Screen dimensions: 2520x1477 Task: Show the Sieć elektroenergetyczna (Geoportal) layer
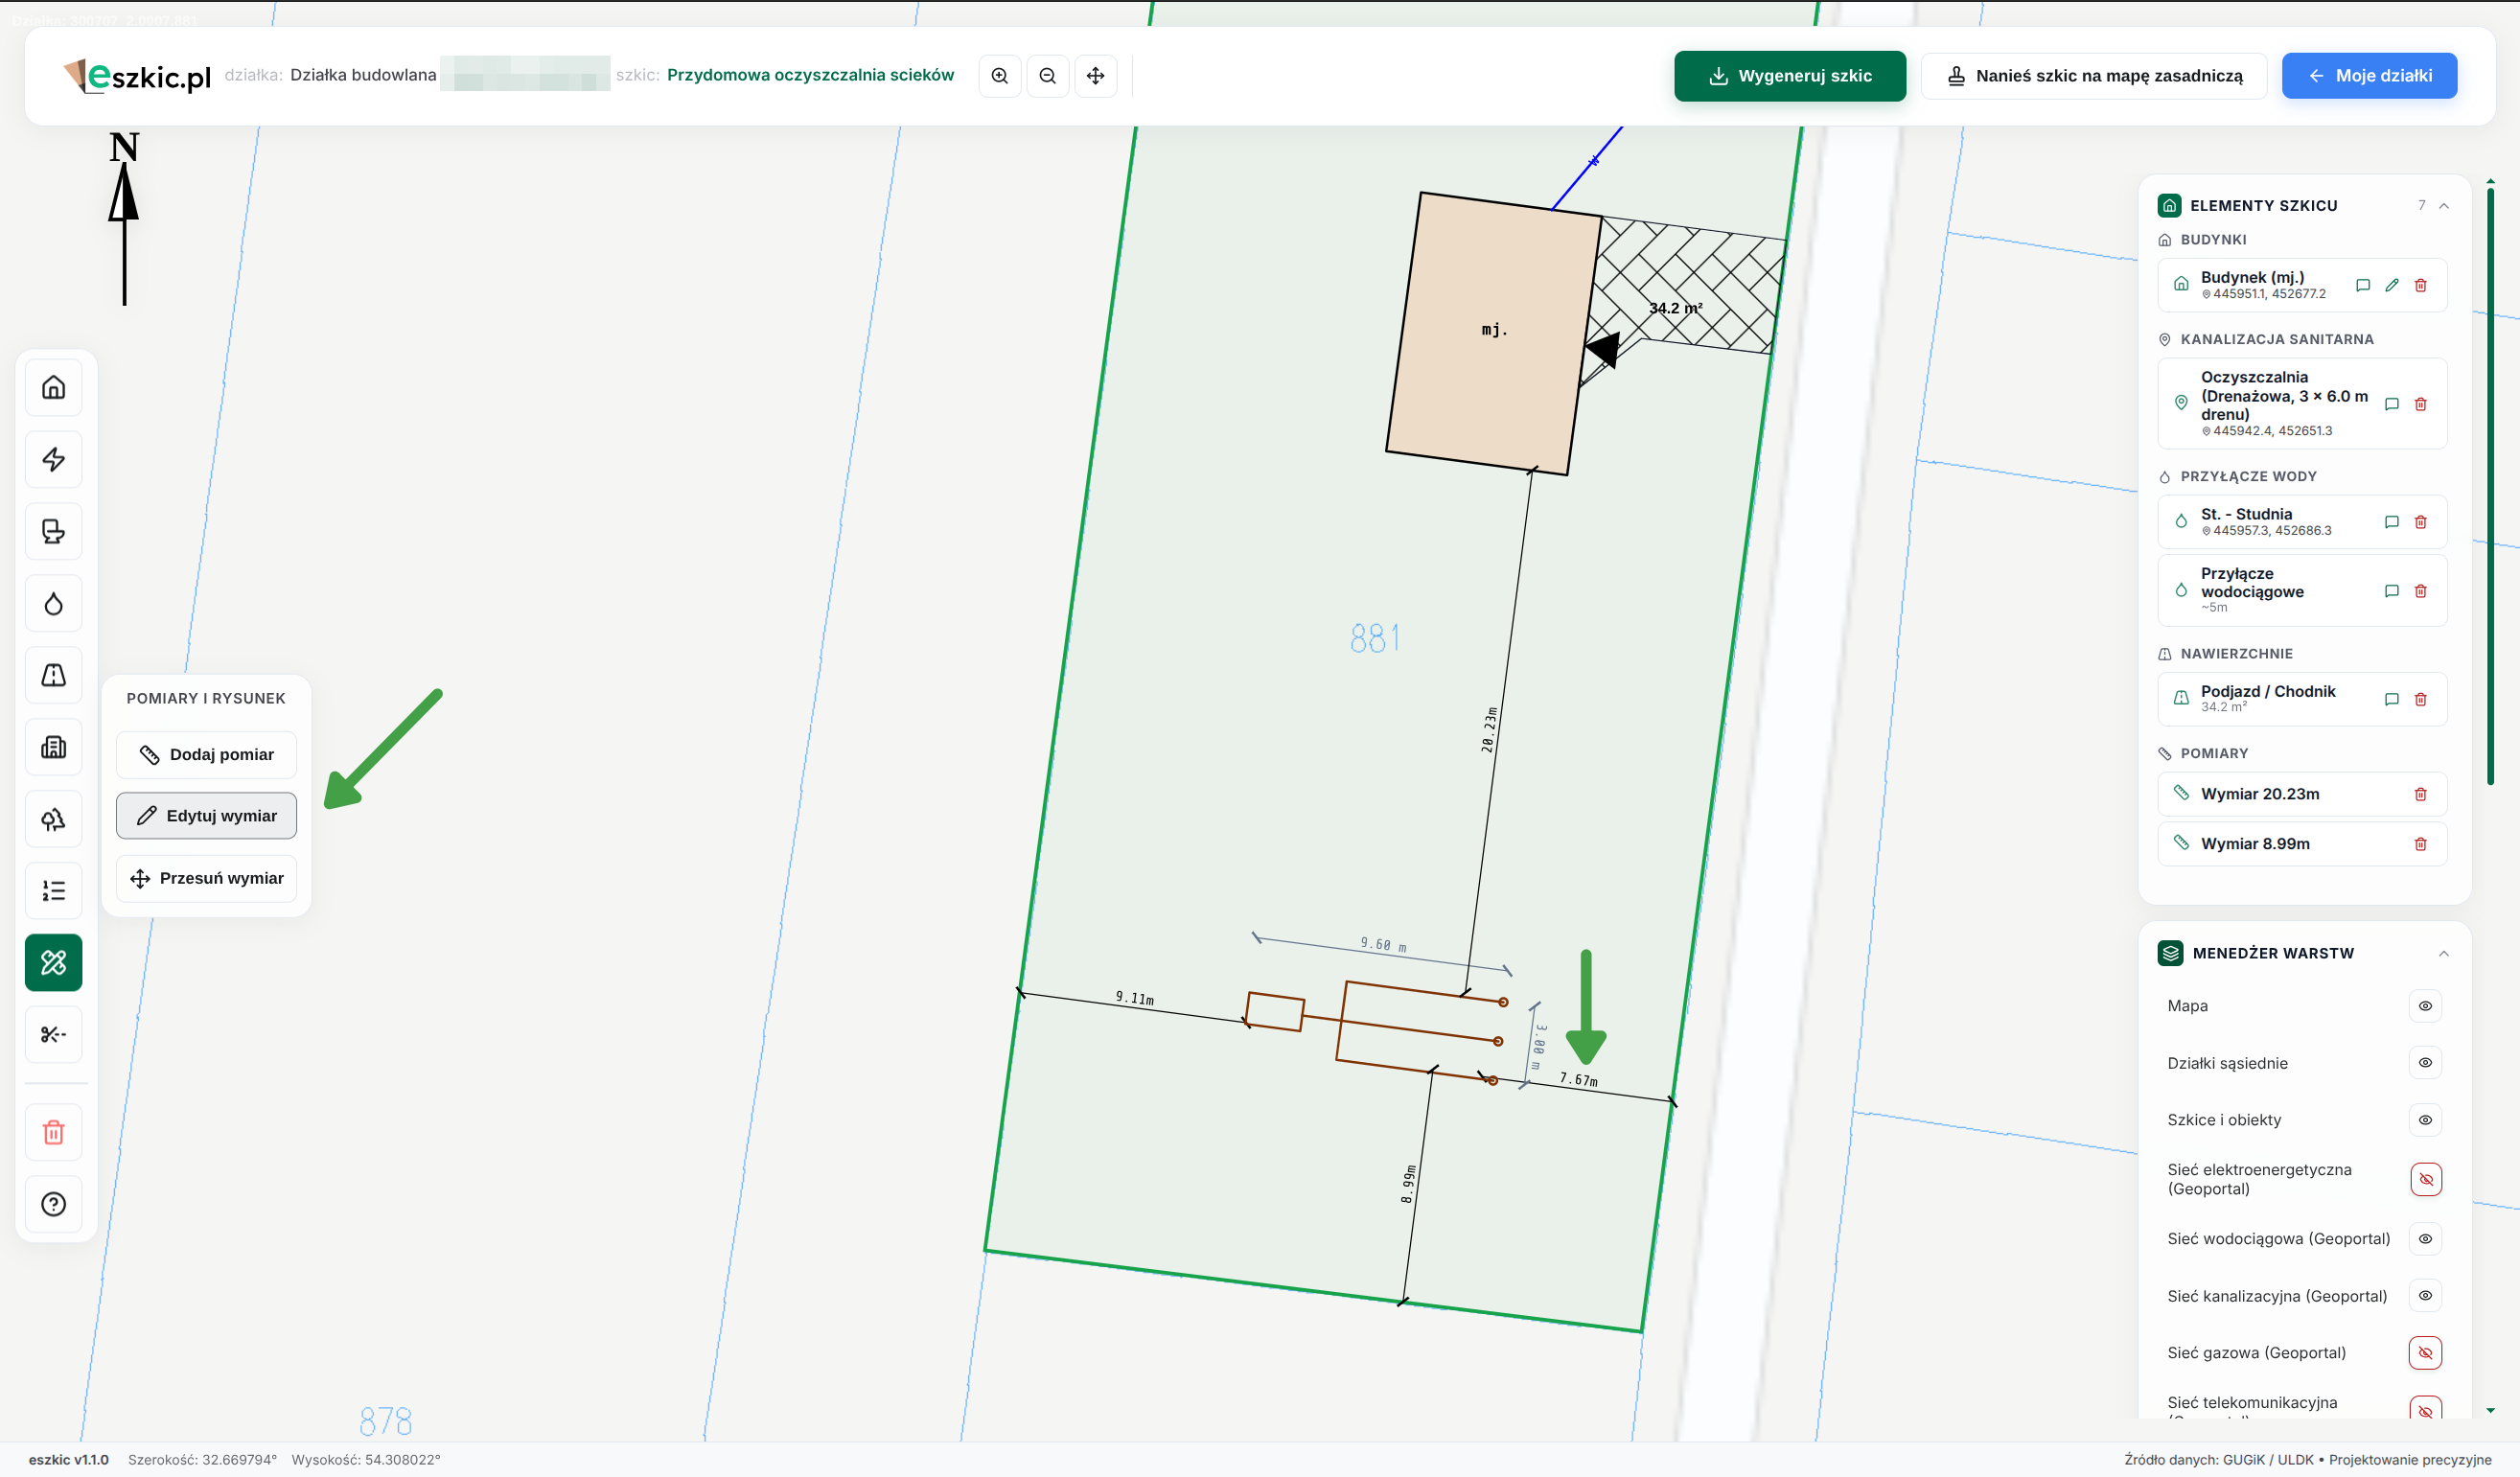click(x=2425, y=1179)
